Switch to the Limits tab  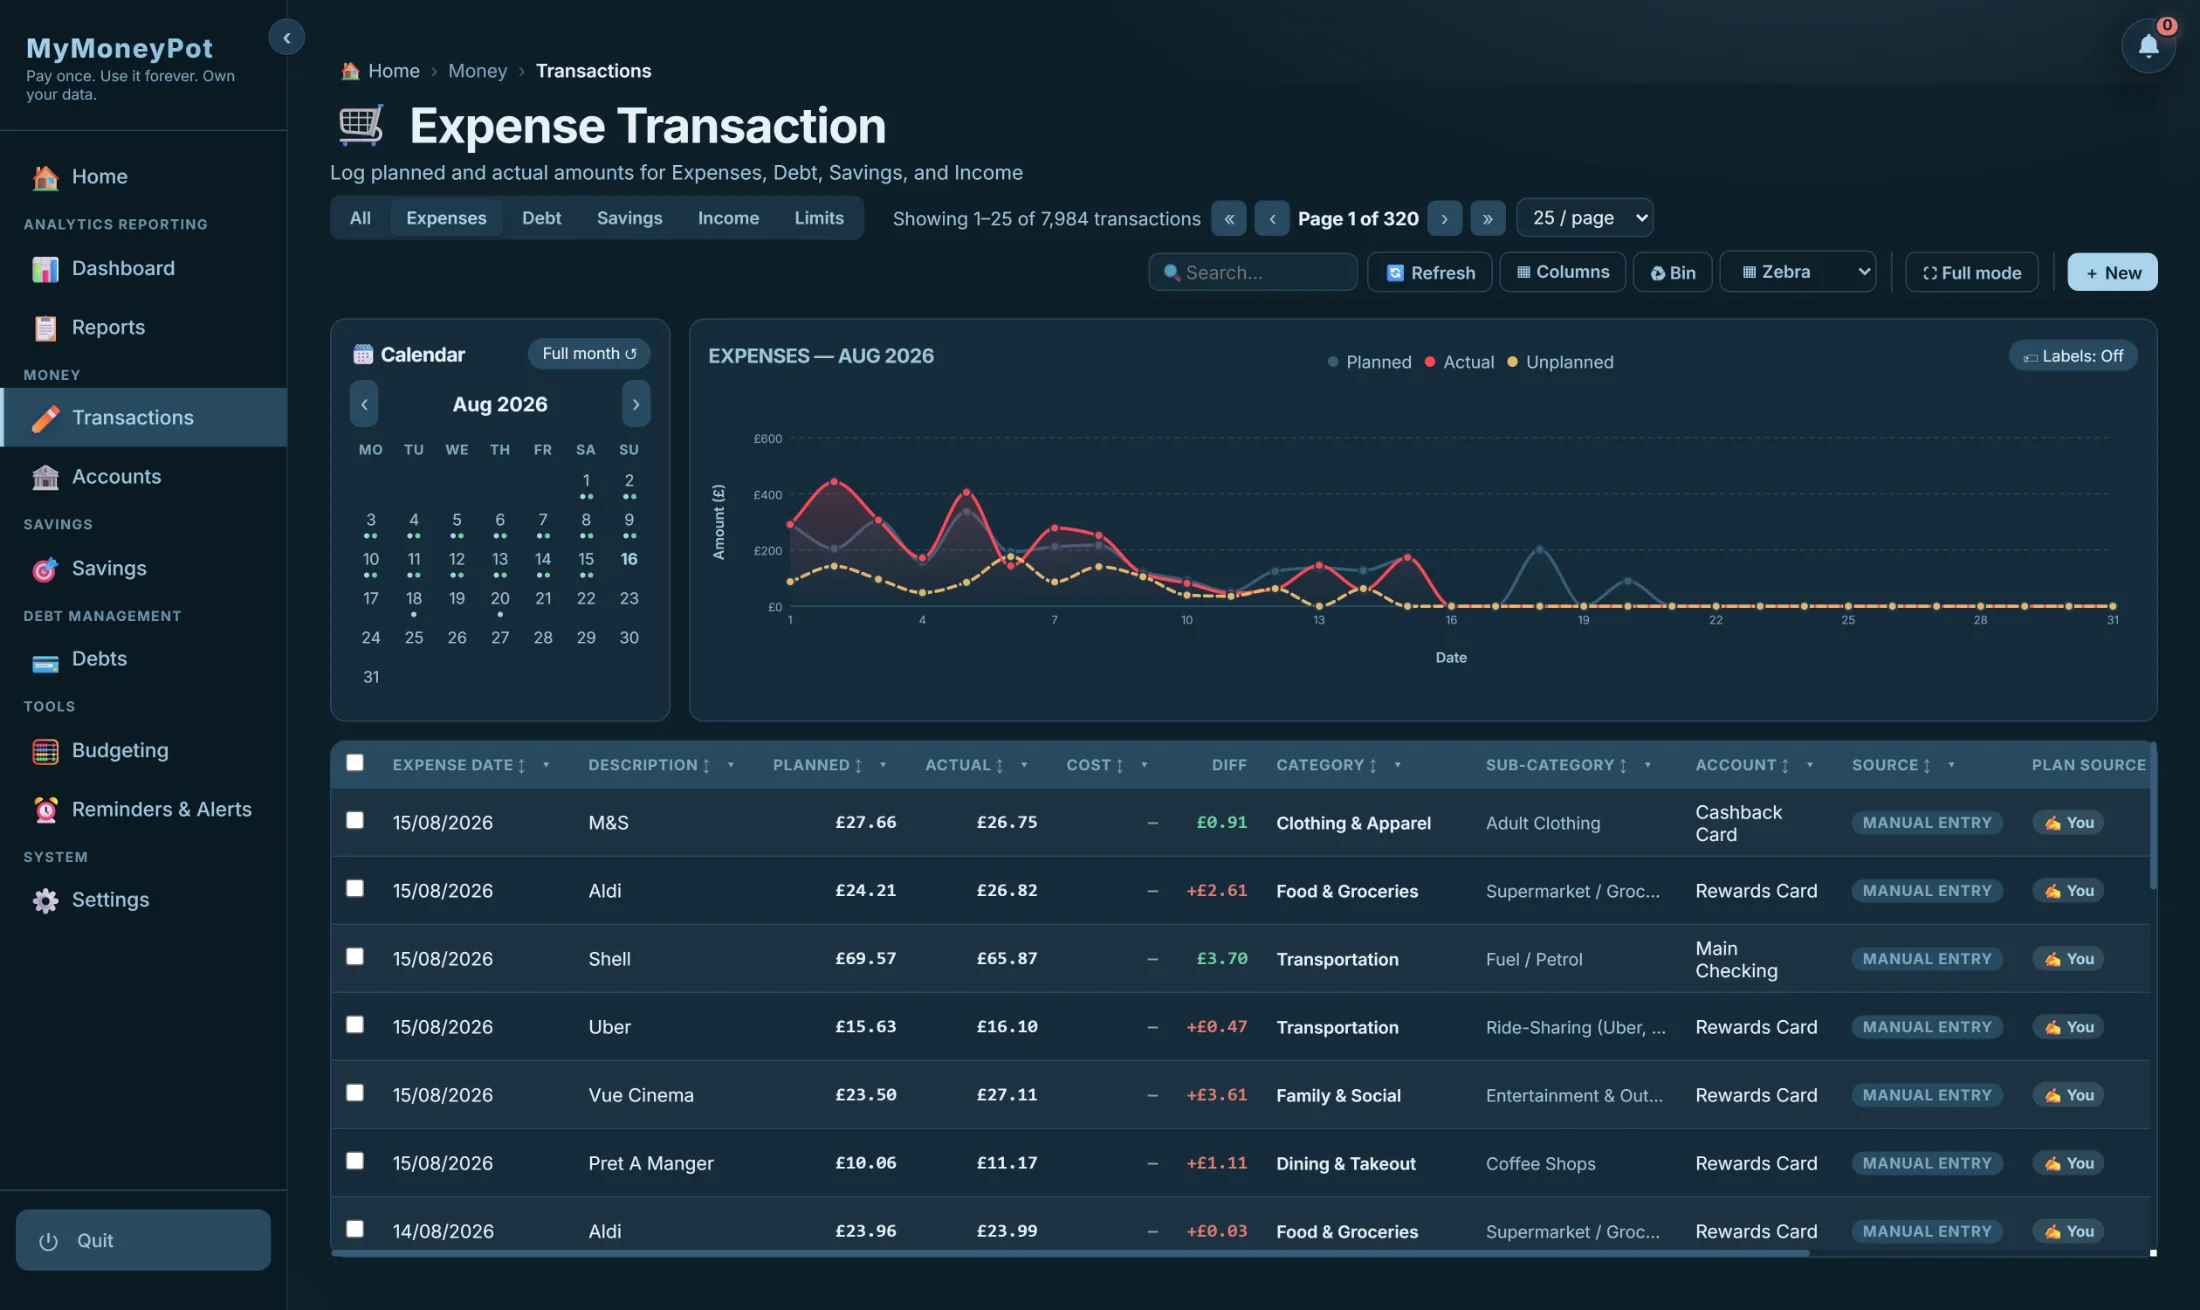pos(819,218)
